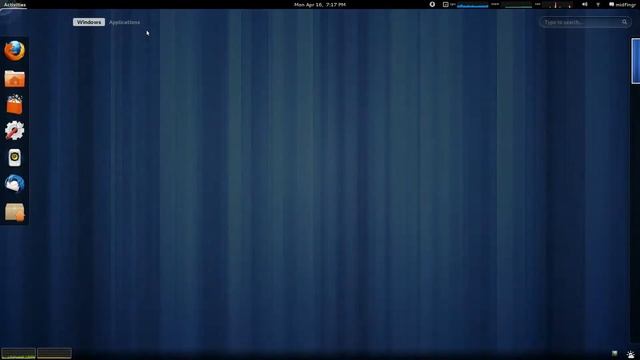The width and height of the screenshot is (640, 360).
Task: Open the Home folder icon in the dash
Action: 15,78
